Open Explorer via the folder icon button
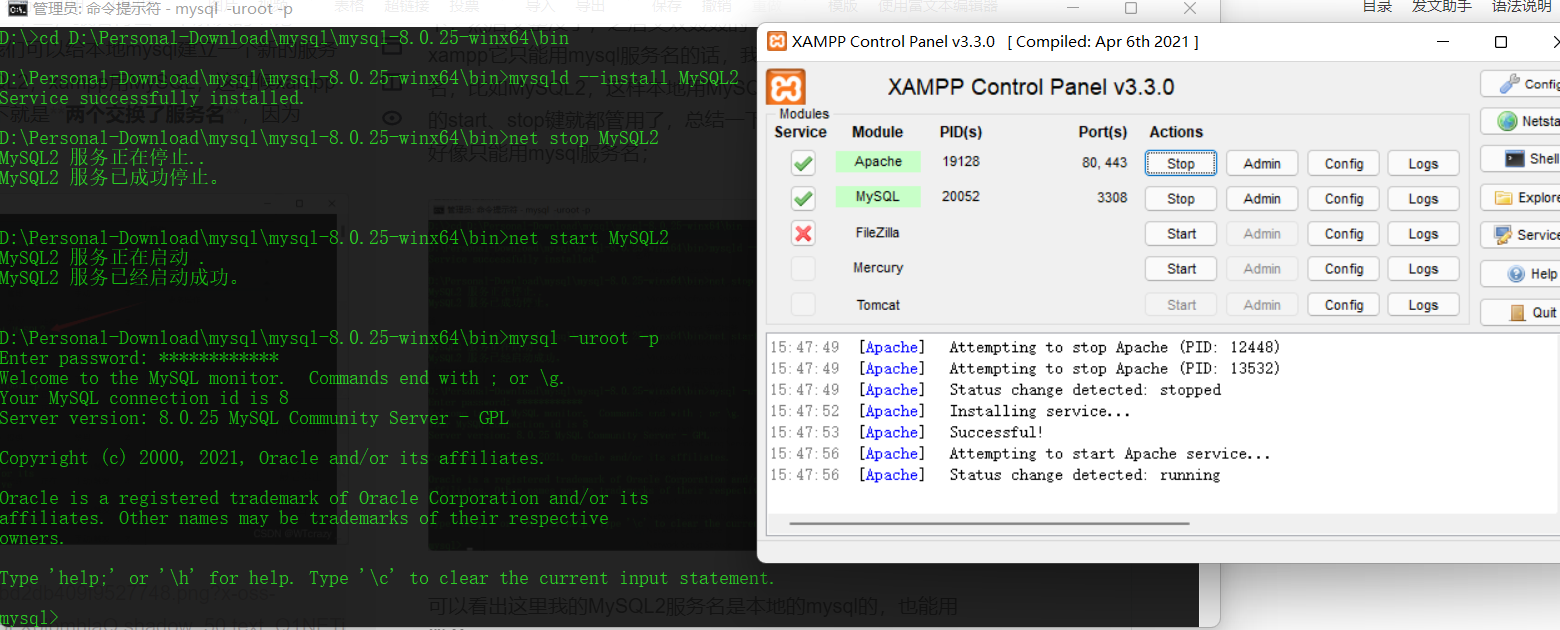The image size is (1560, 630). click(1520, 198)
